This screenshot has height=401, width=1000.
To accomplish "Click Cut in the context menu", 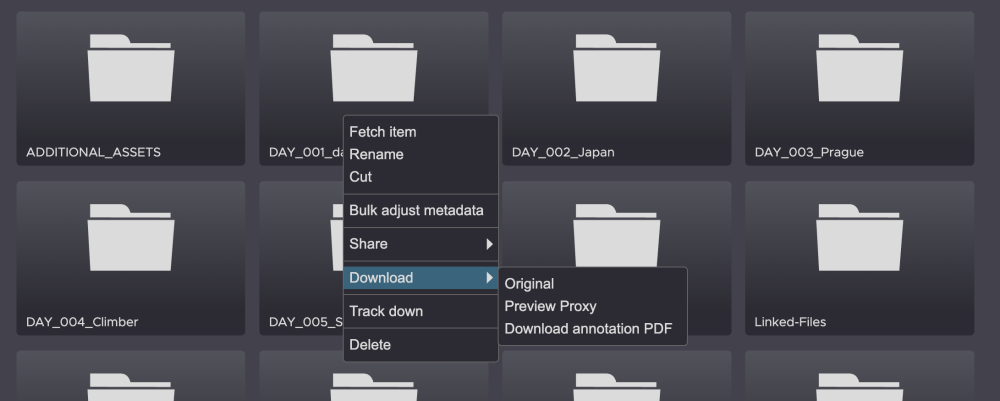I will (361, 177).
